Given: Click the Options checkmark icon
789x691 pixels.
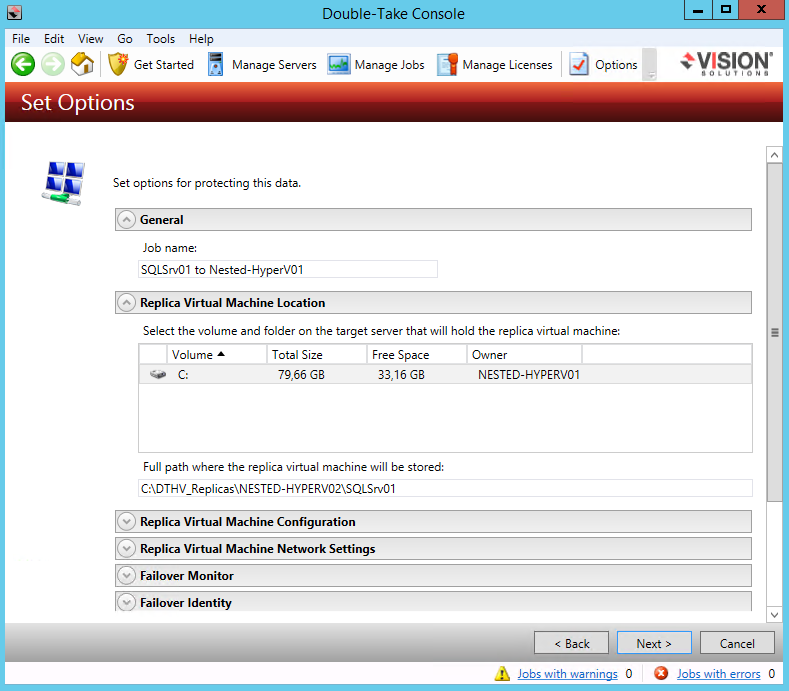Looking at the screenshot, I should 579,64.
